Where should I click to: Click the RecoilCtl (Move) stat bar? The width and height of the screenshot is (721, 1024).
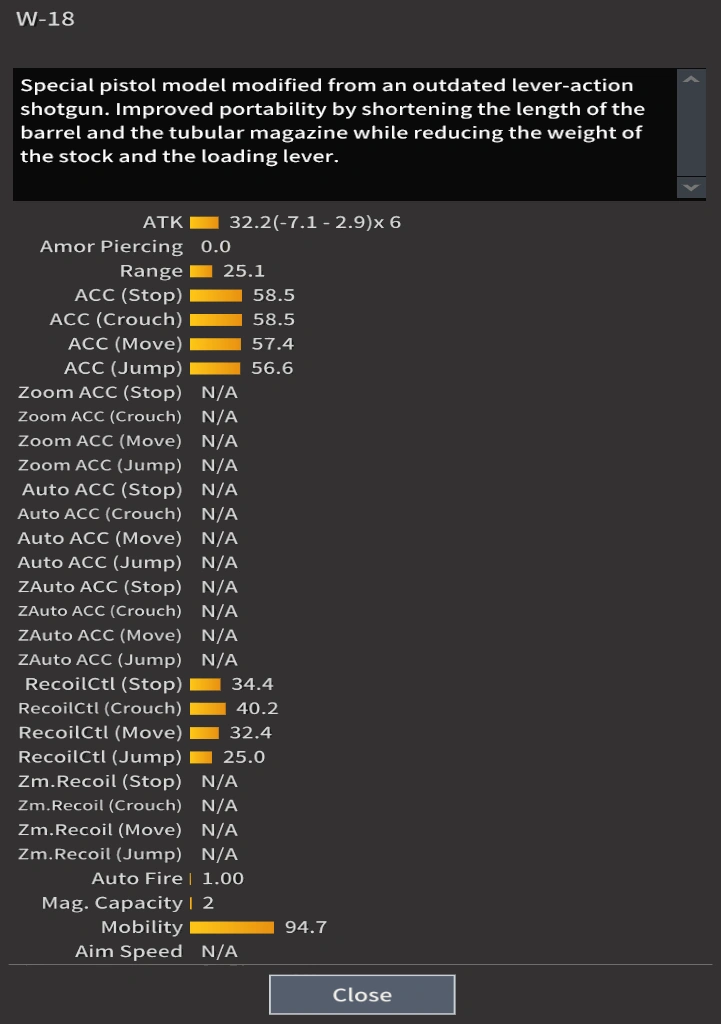point(204,733)
